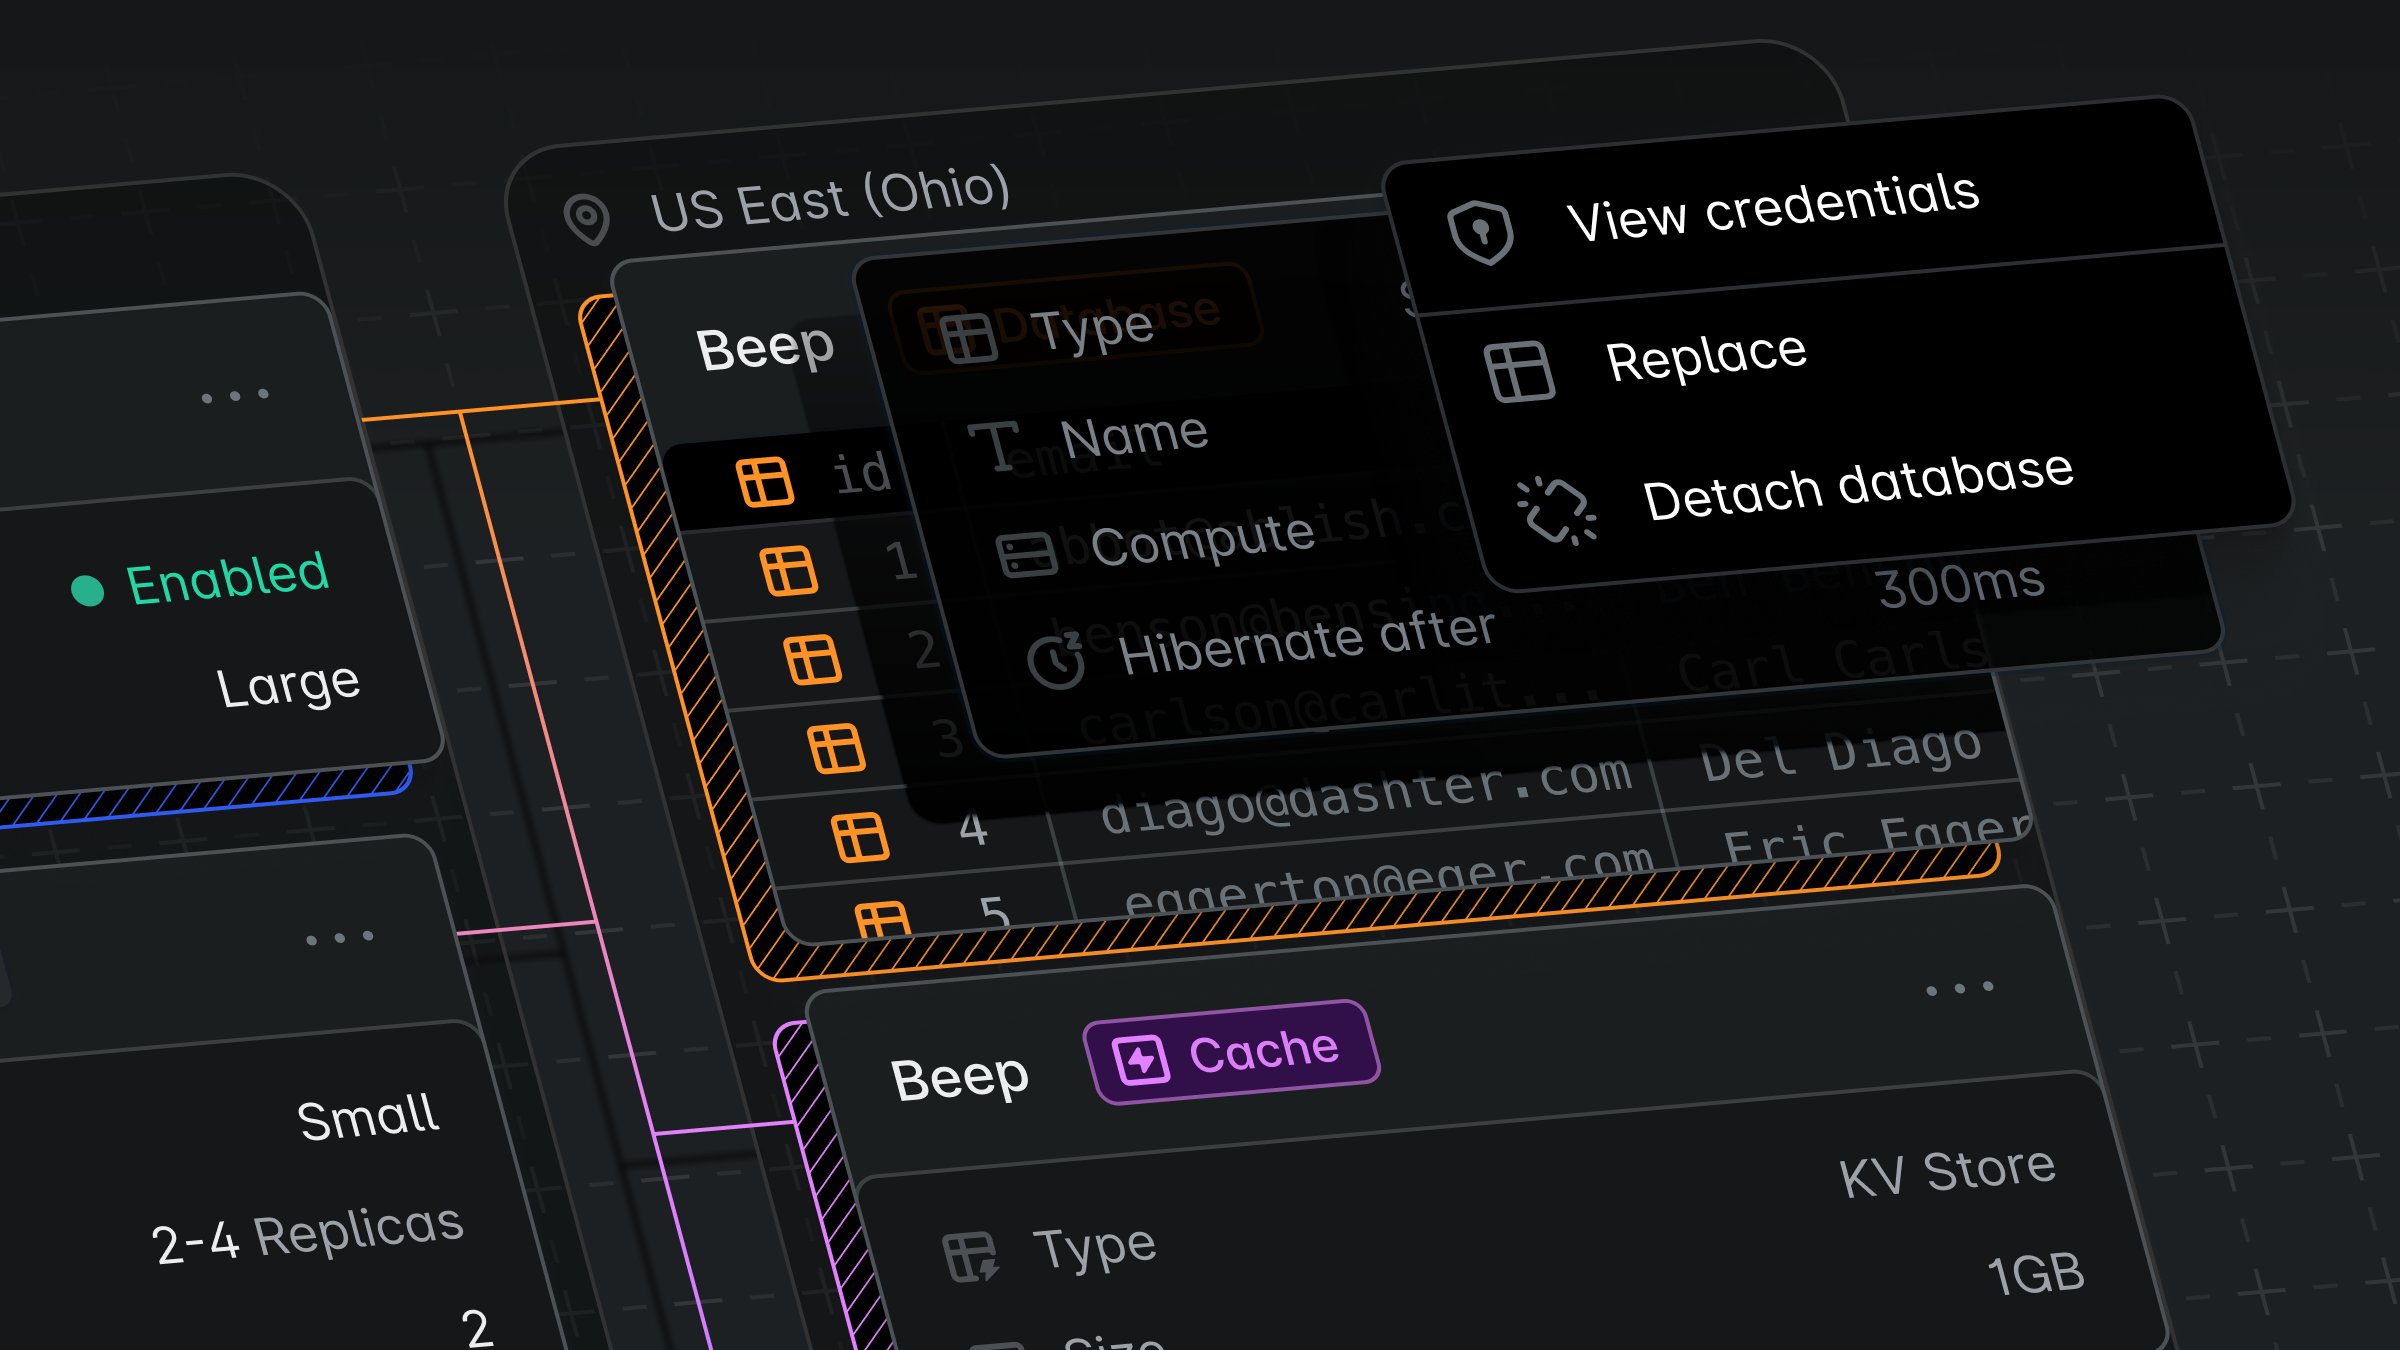
Task: Choose Replace from the context menu
Action: tap(1706, 357)
